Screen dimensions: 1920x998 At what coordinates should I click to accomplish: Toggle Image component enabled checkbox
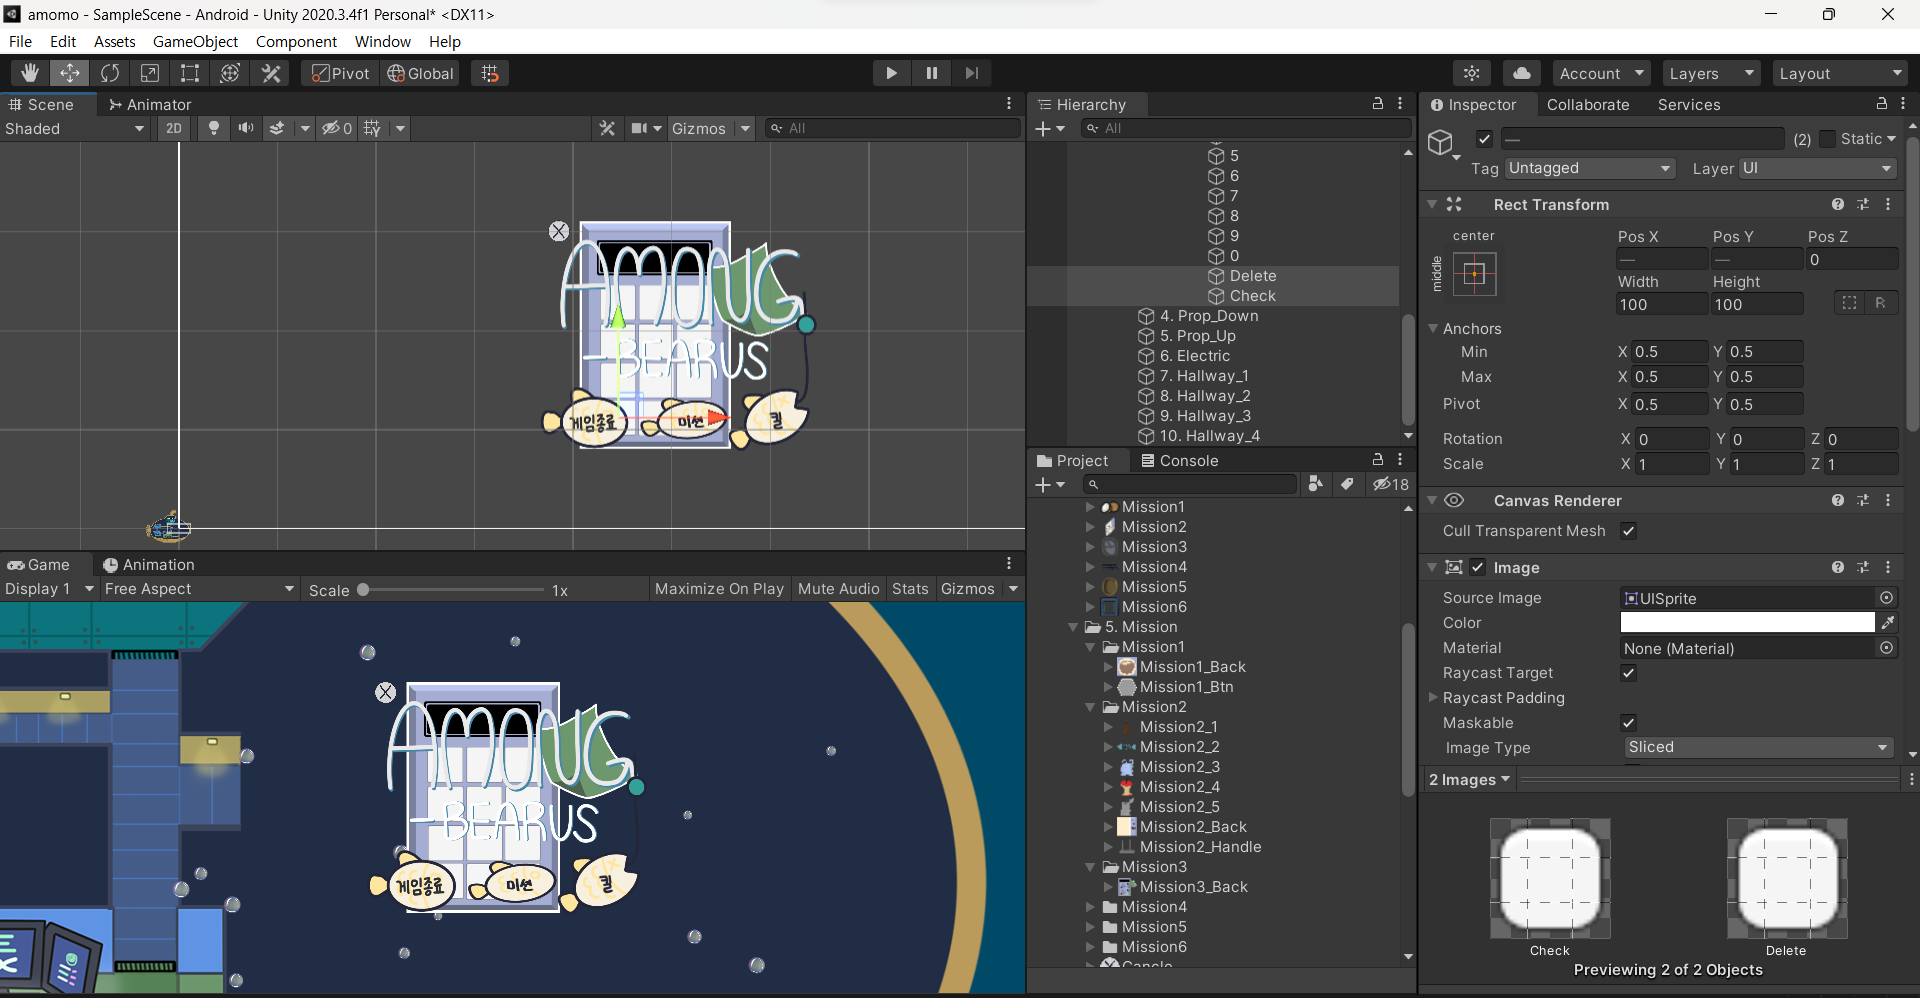click(1478, 567)
